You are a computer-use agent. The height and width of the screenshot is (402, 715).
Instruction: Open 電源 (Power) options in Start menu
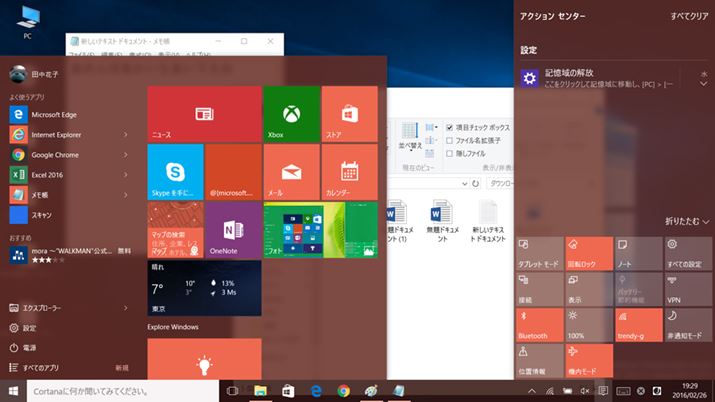[x=30, y=347]
